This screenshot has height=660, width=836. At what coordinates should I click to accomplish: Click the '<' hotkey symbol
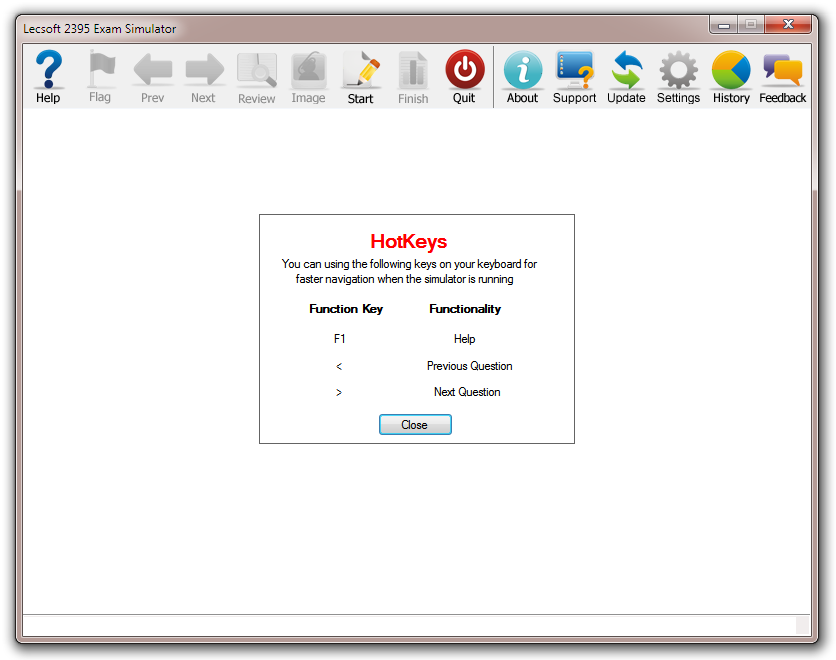[x=339, y=366]
